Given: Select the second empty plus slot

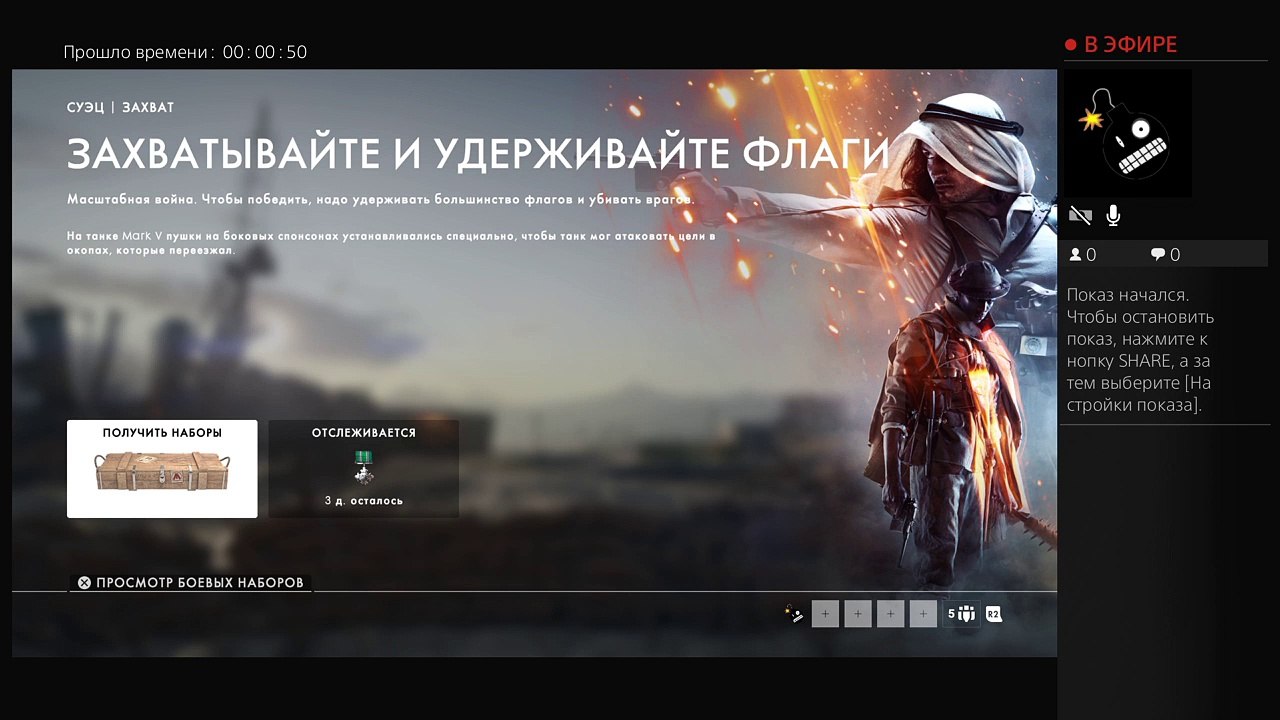Looking at the screenshot, I should (x=858, y=614).
